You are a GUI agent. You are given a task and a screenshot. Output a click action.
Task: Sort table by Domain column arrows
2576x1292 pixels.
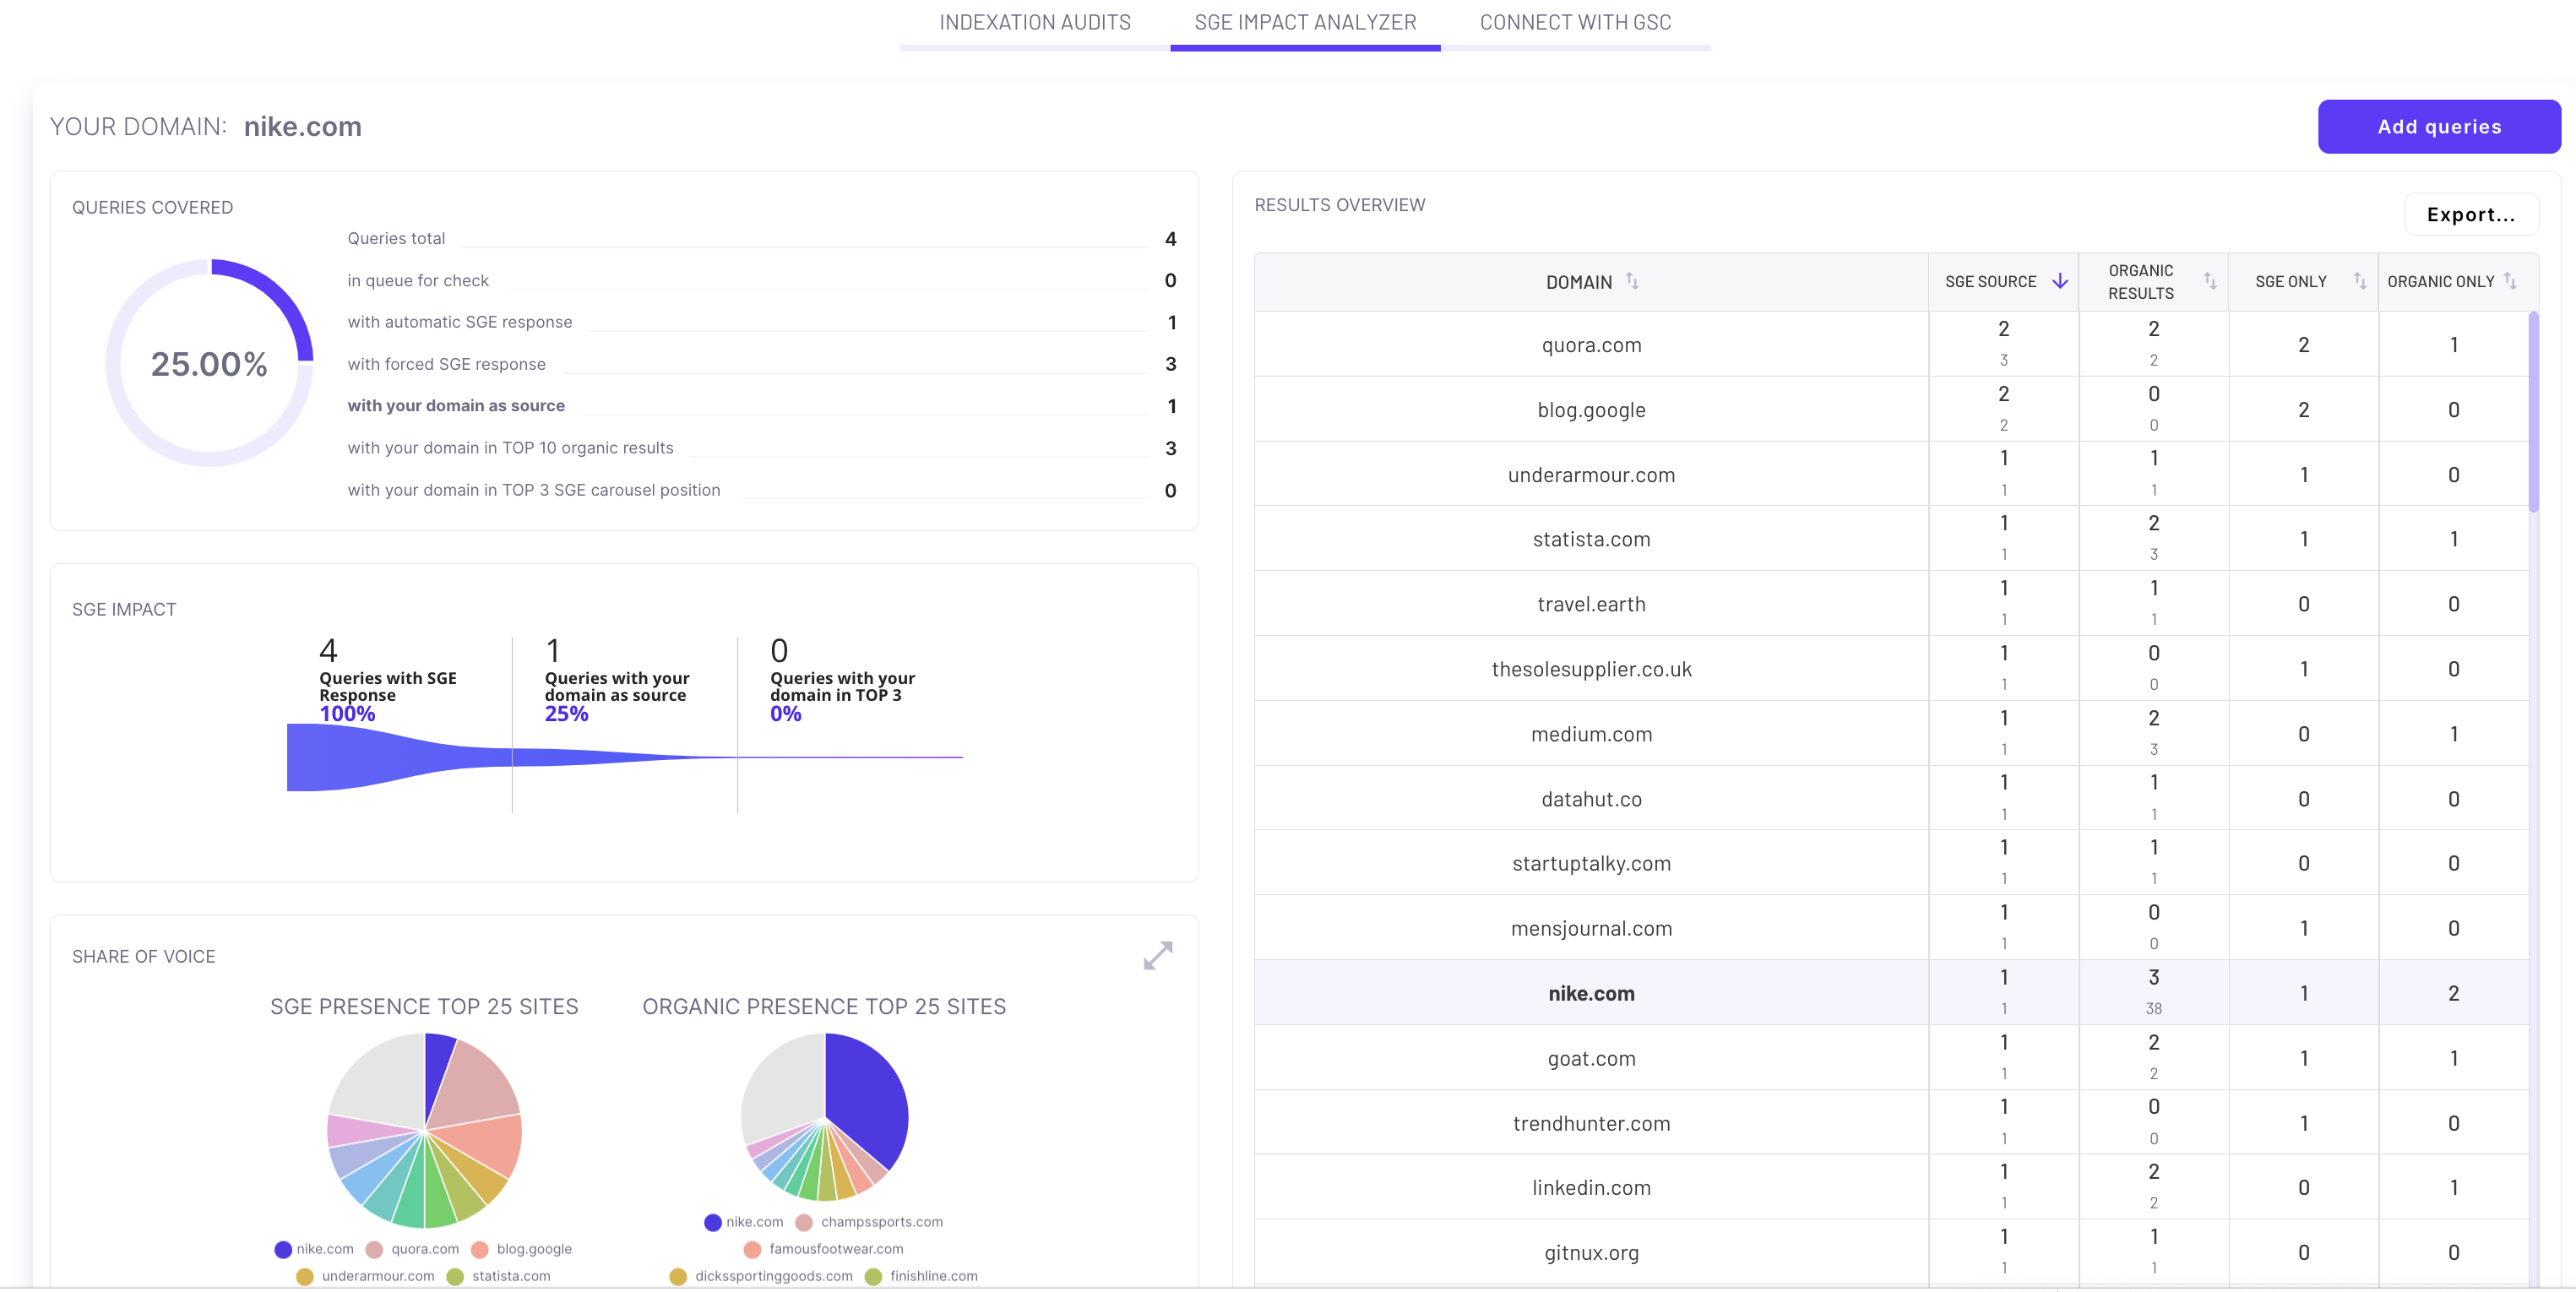pos(1632,281)
